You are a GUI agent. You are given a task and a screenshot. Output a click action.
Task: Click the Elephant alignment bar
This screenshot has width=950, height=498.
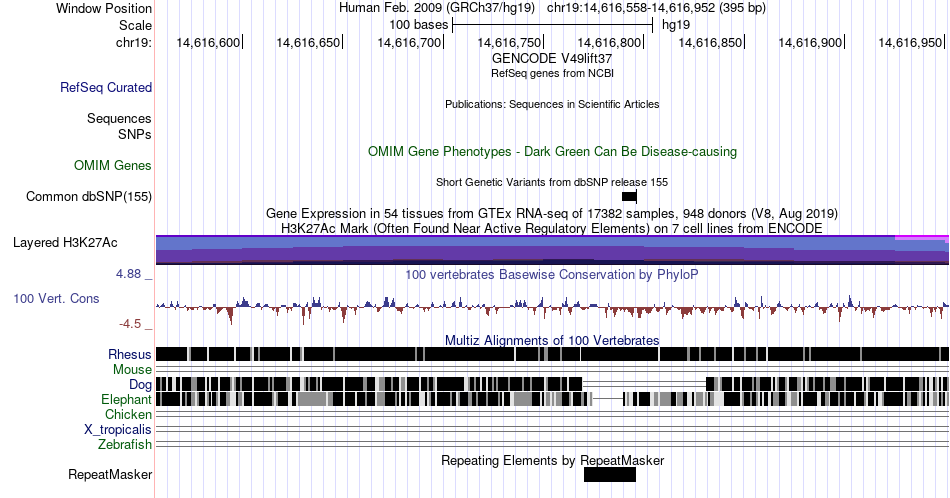coord(552,399)
